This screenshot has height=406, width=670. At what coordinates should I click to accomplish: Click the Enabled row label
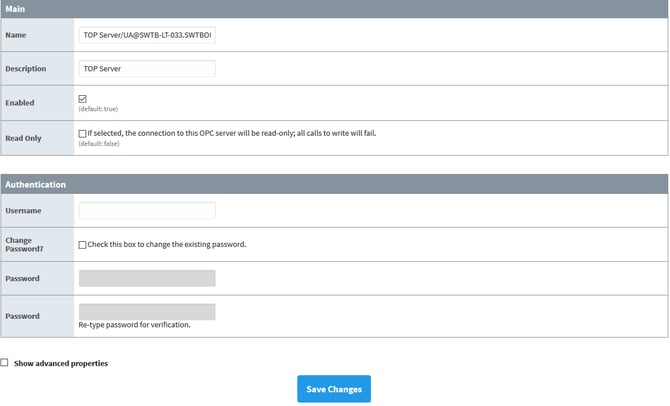click(22, 103)
